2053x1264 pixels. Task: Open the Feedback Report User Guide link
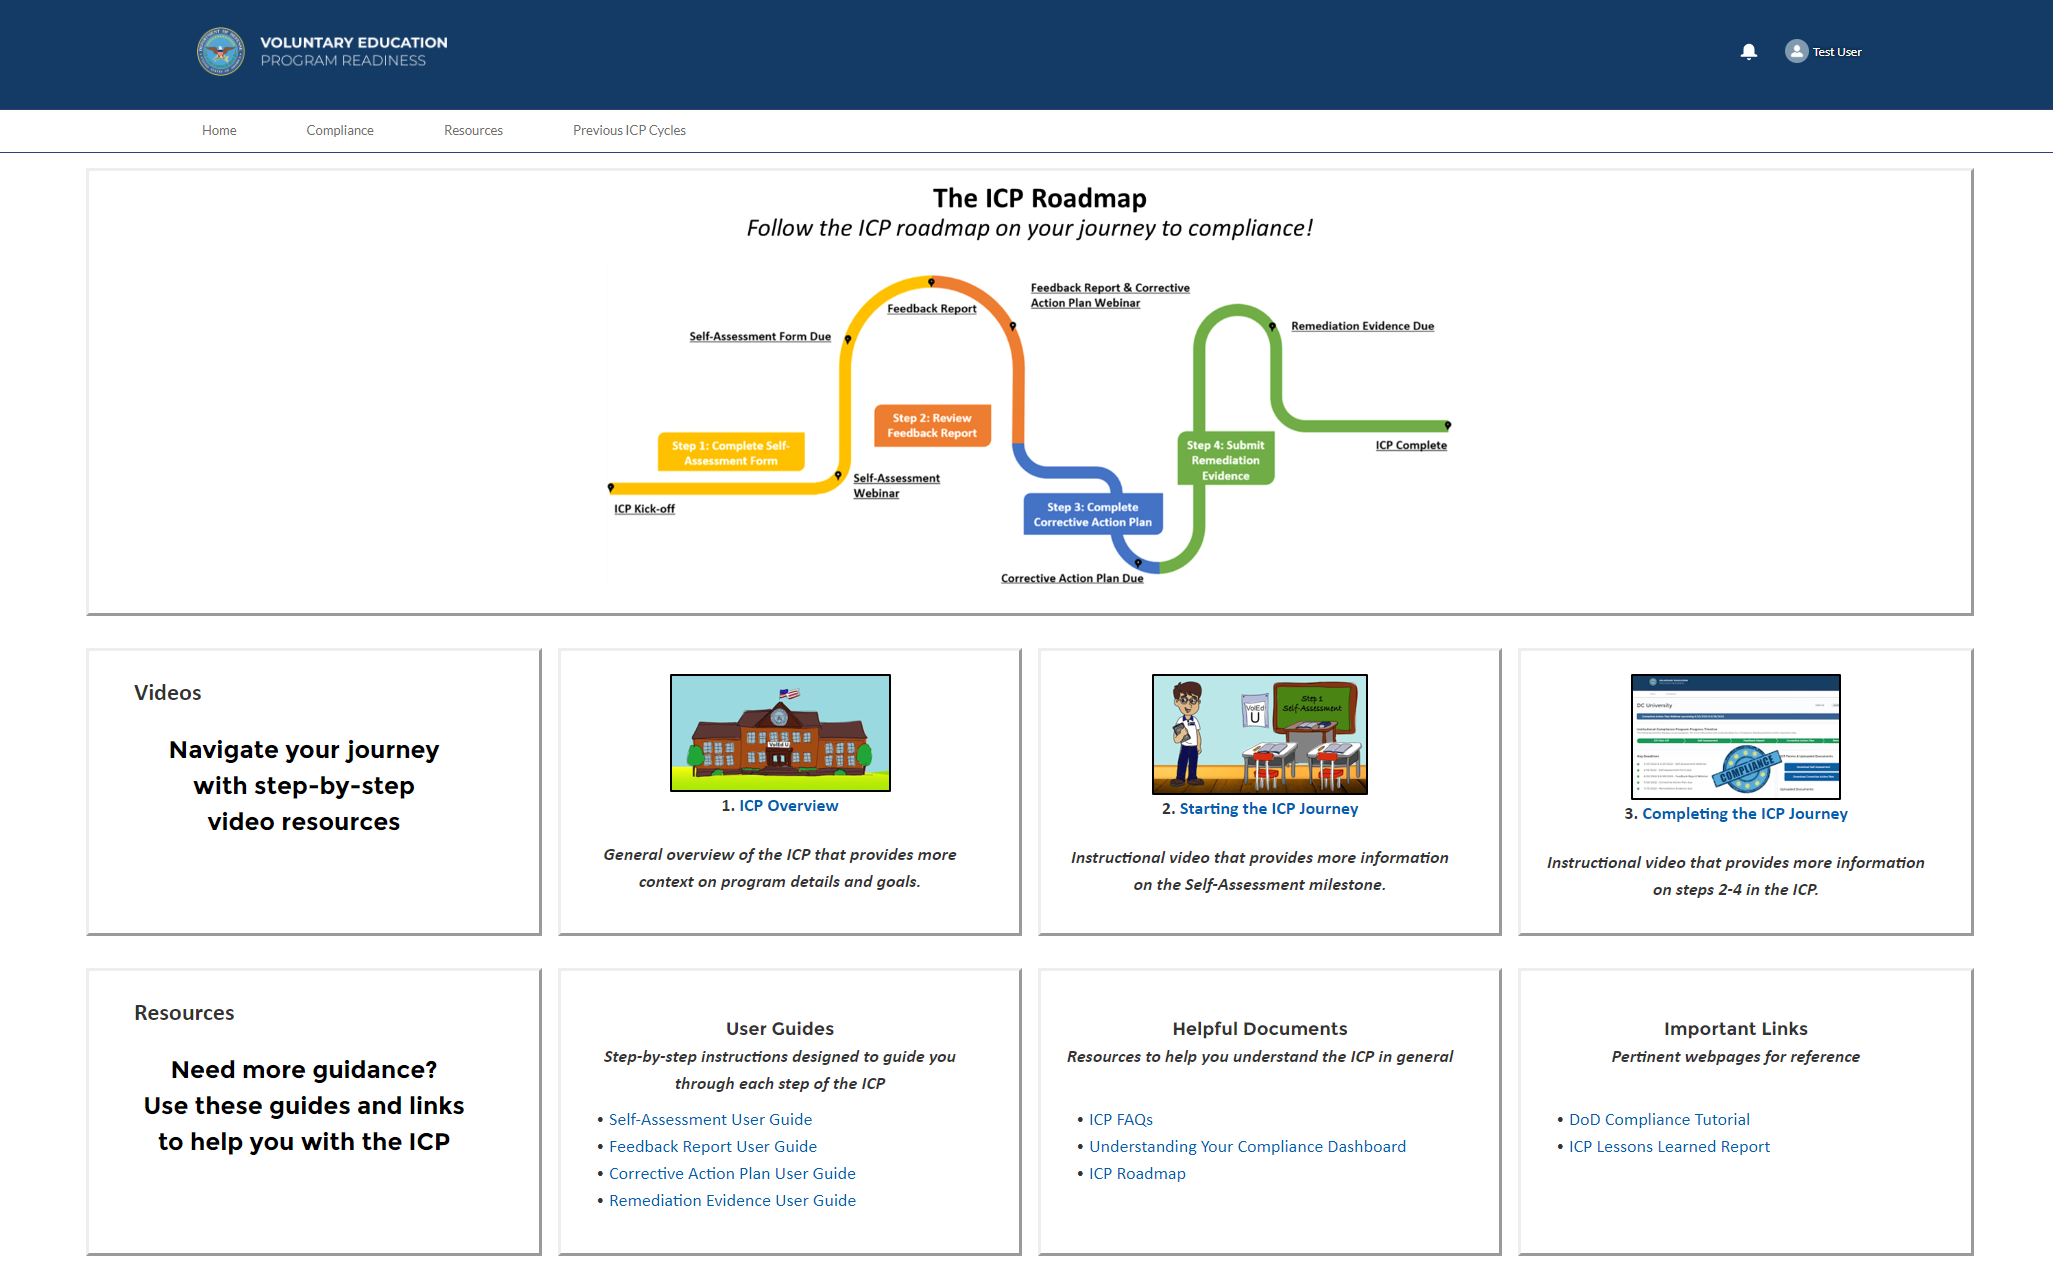(712, 1146)
